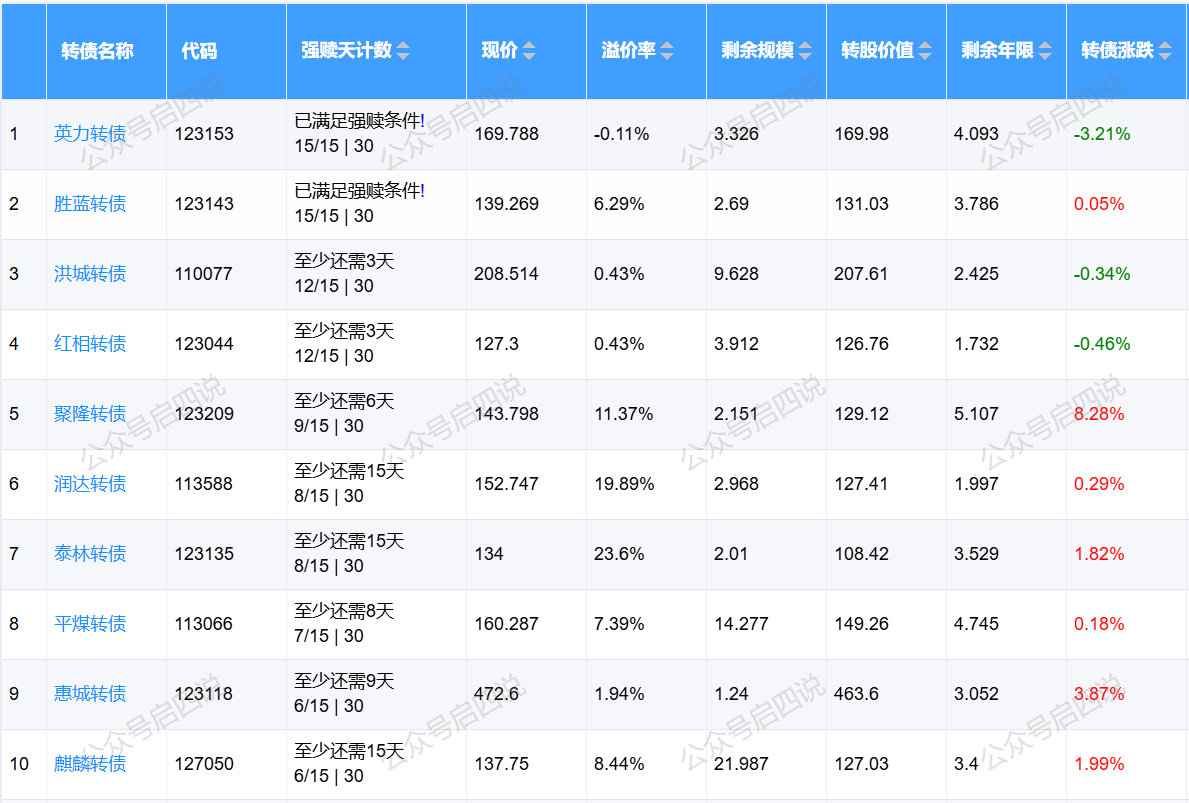This screenshot has width=1189, height=803.
Task: Open the 聚隆转债 details link
Action: (90, 414)
